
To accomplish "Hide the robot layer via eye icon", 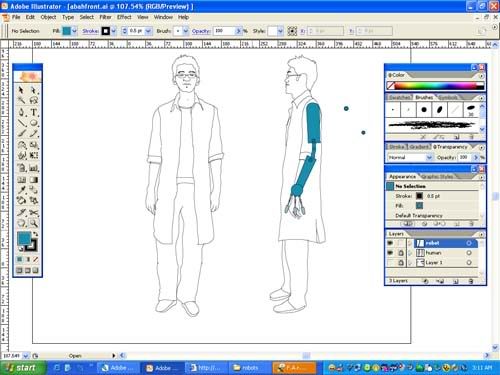I will coord(390,243).
